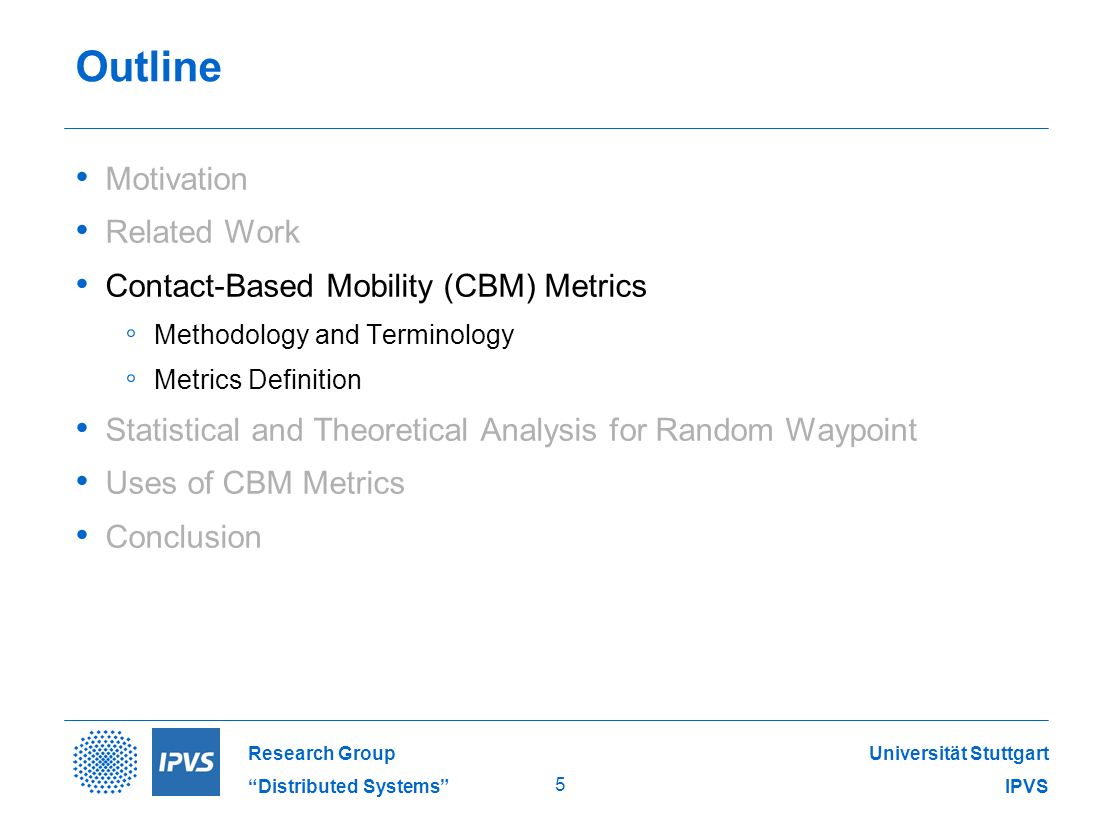Click the bullet before Motivation
1120x840 pixels.
82,176
